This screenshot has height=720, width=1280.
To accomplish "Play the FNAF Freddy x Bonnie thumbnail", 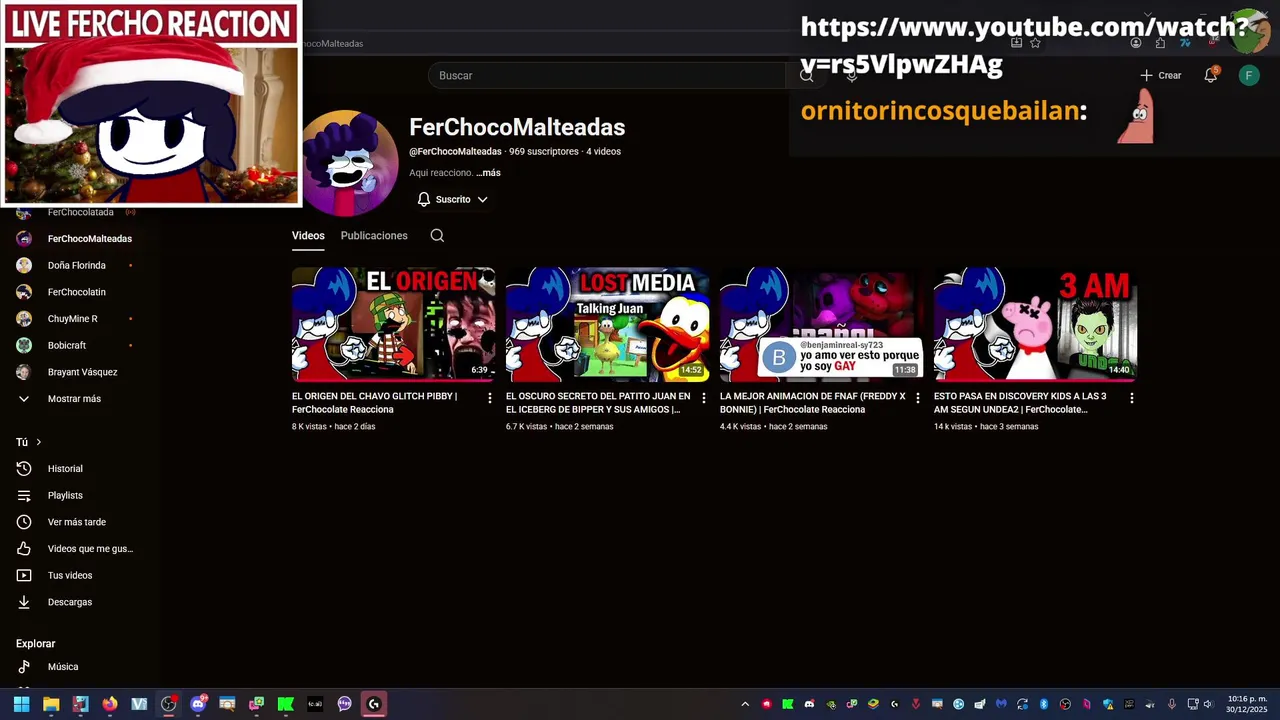I will pyautogui.click(x=821, y=324).
